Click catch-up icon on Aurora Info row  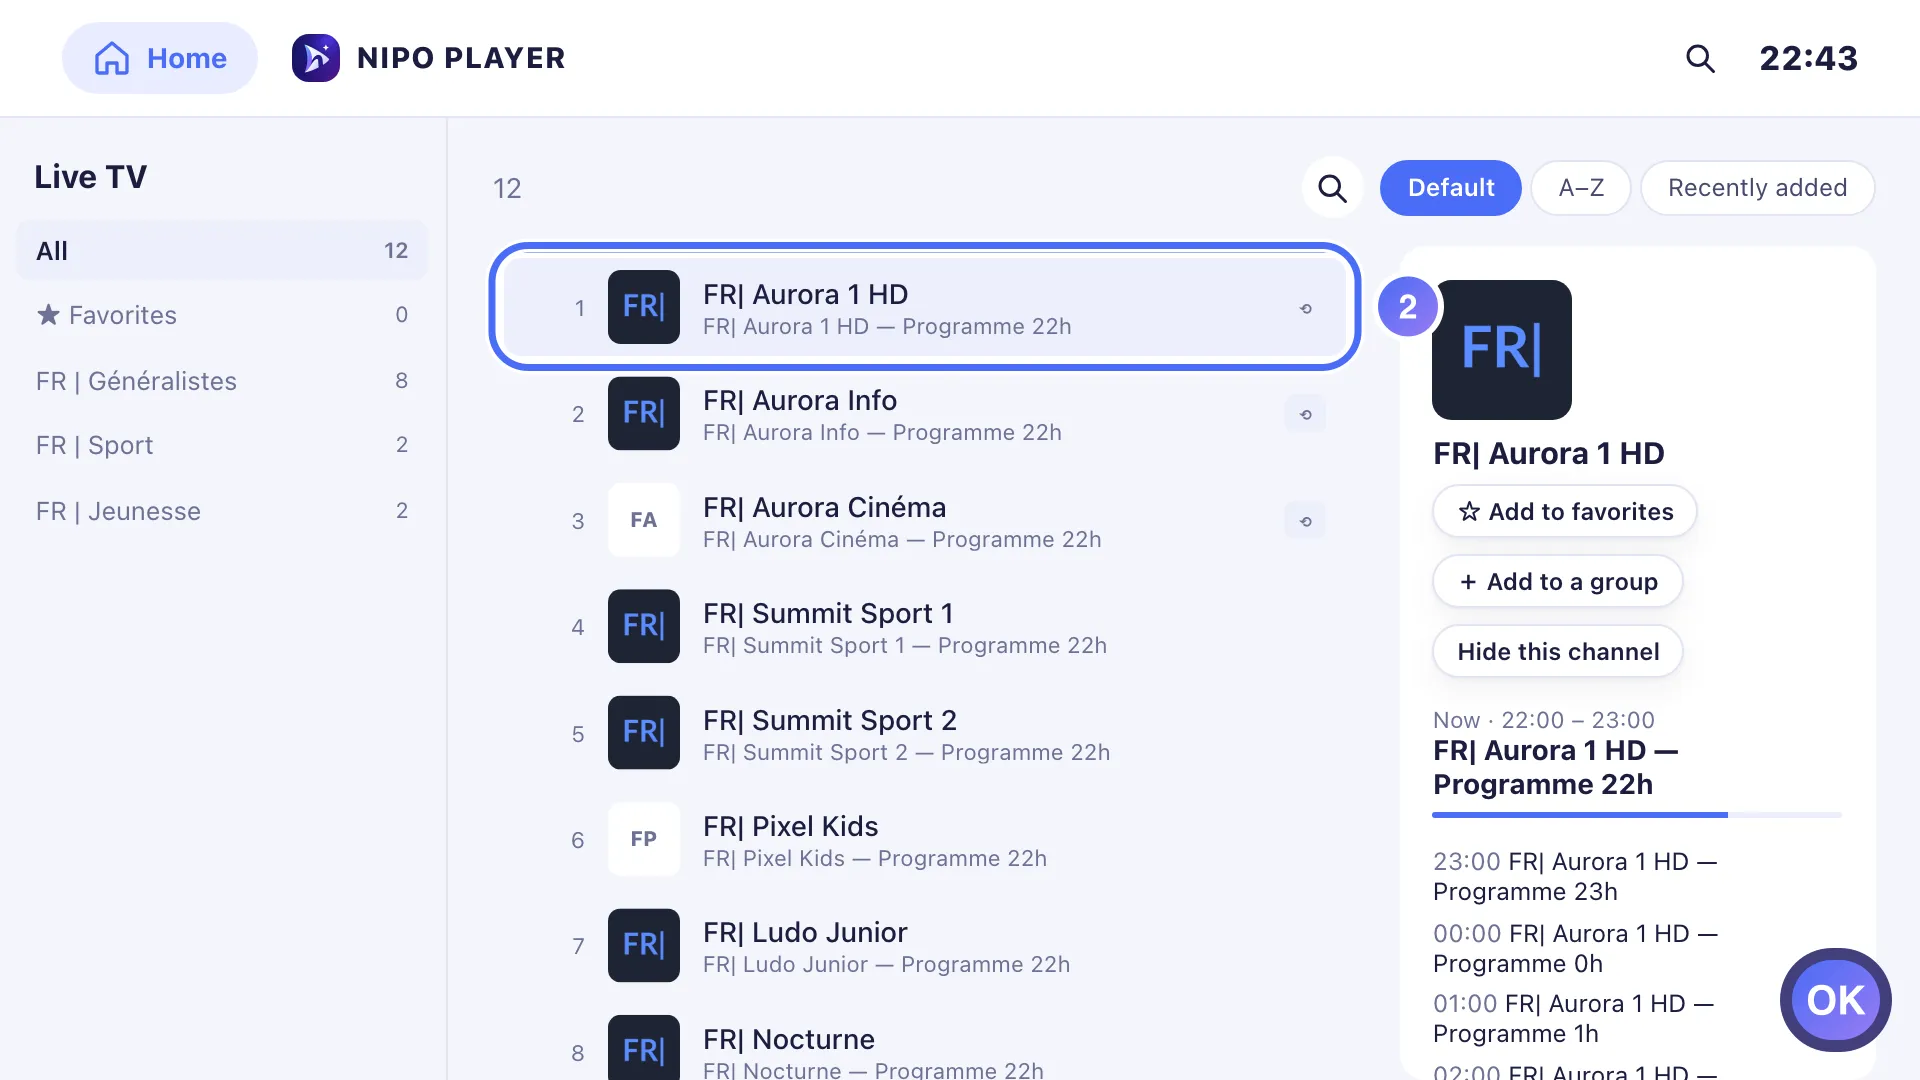[1305, 414]
